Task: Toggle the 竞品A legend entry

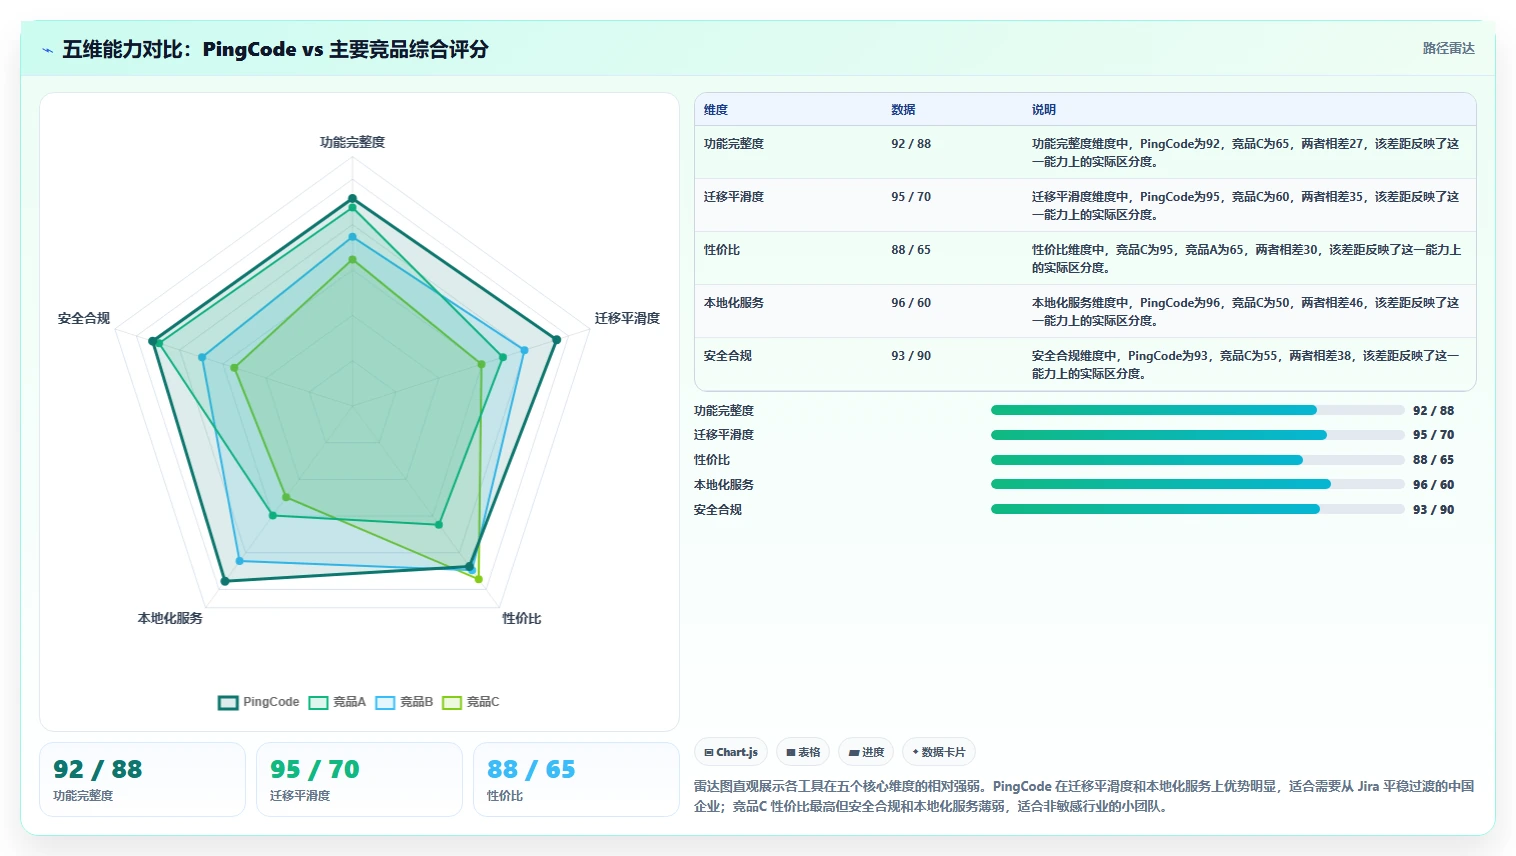Action: [x=337, y=702]
